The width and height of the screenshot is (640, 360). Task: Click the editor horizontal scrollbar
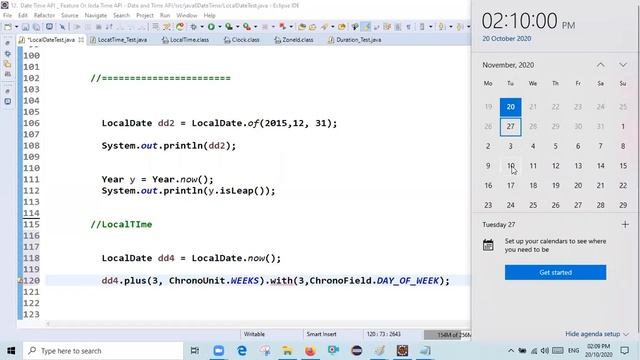(257, 324)
